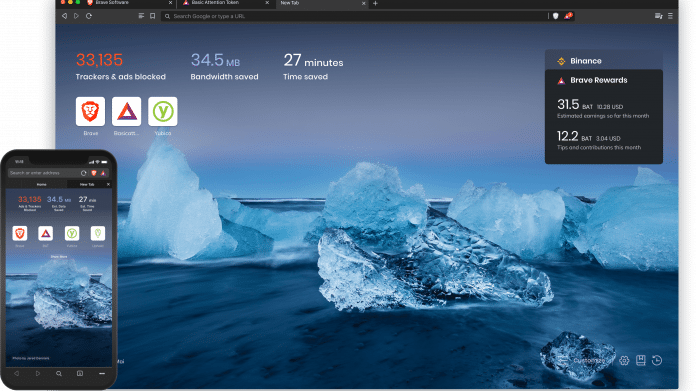Viewport: 696px width, 391px height.
Task: Select the New Tab tab in desktop browser
Action: point(321,3)
